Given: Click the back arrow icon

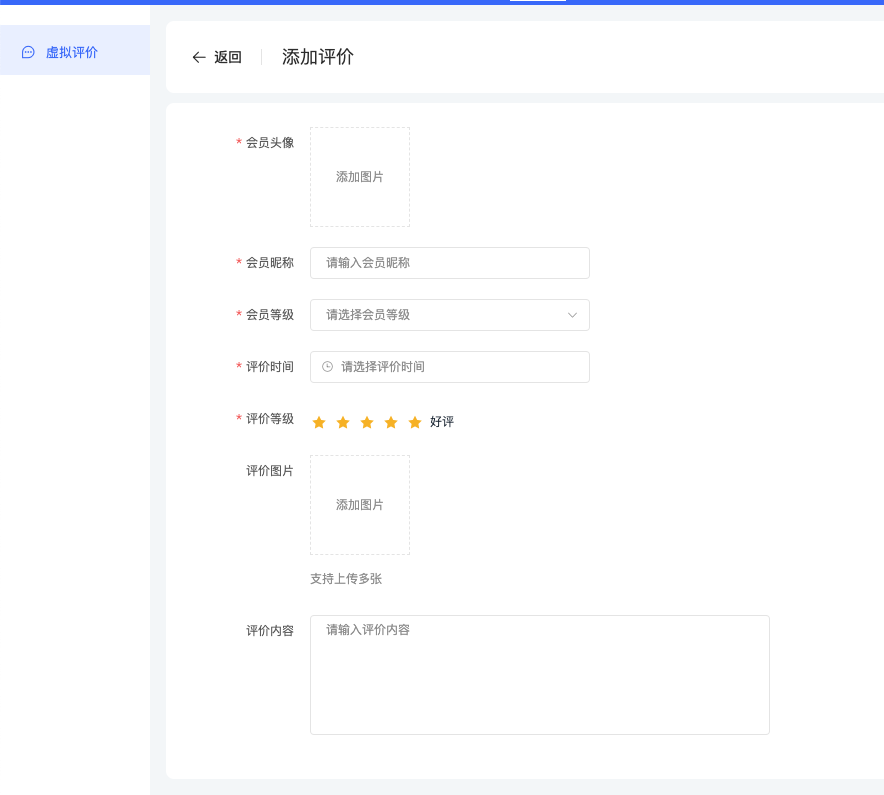Looking at the screenshot, I should click(x=199, y=57).
